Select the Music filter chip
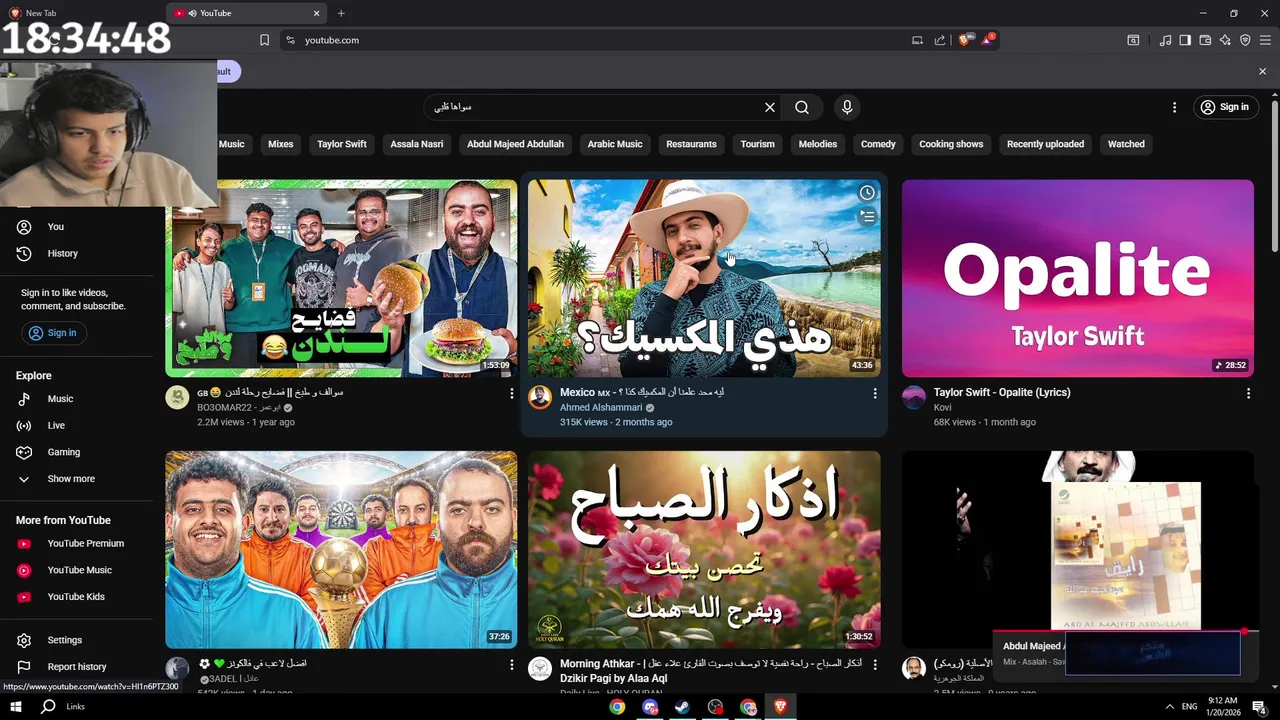The image size is (1280, 720). (x=232, y=144)
